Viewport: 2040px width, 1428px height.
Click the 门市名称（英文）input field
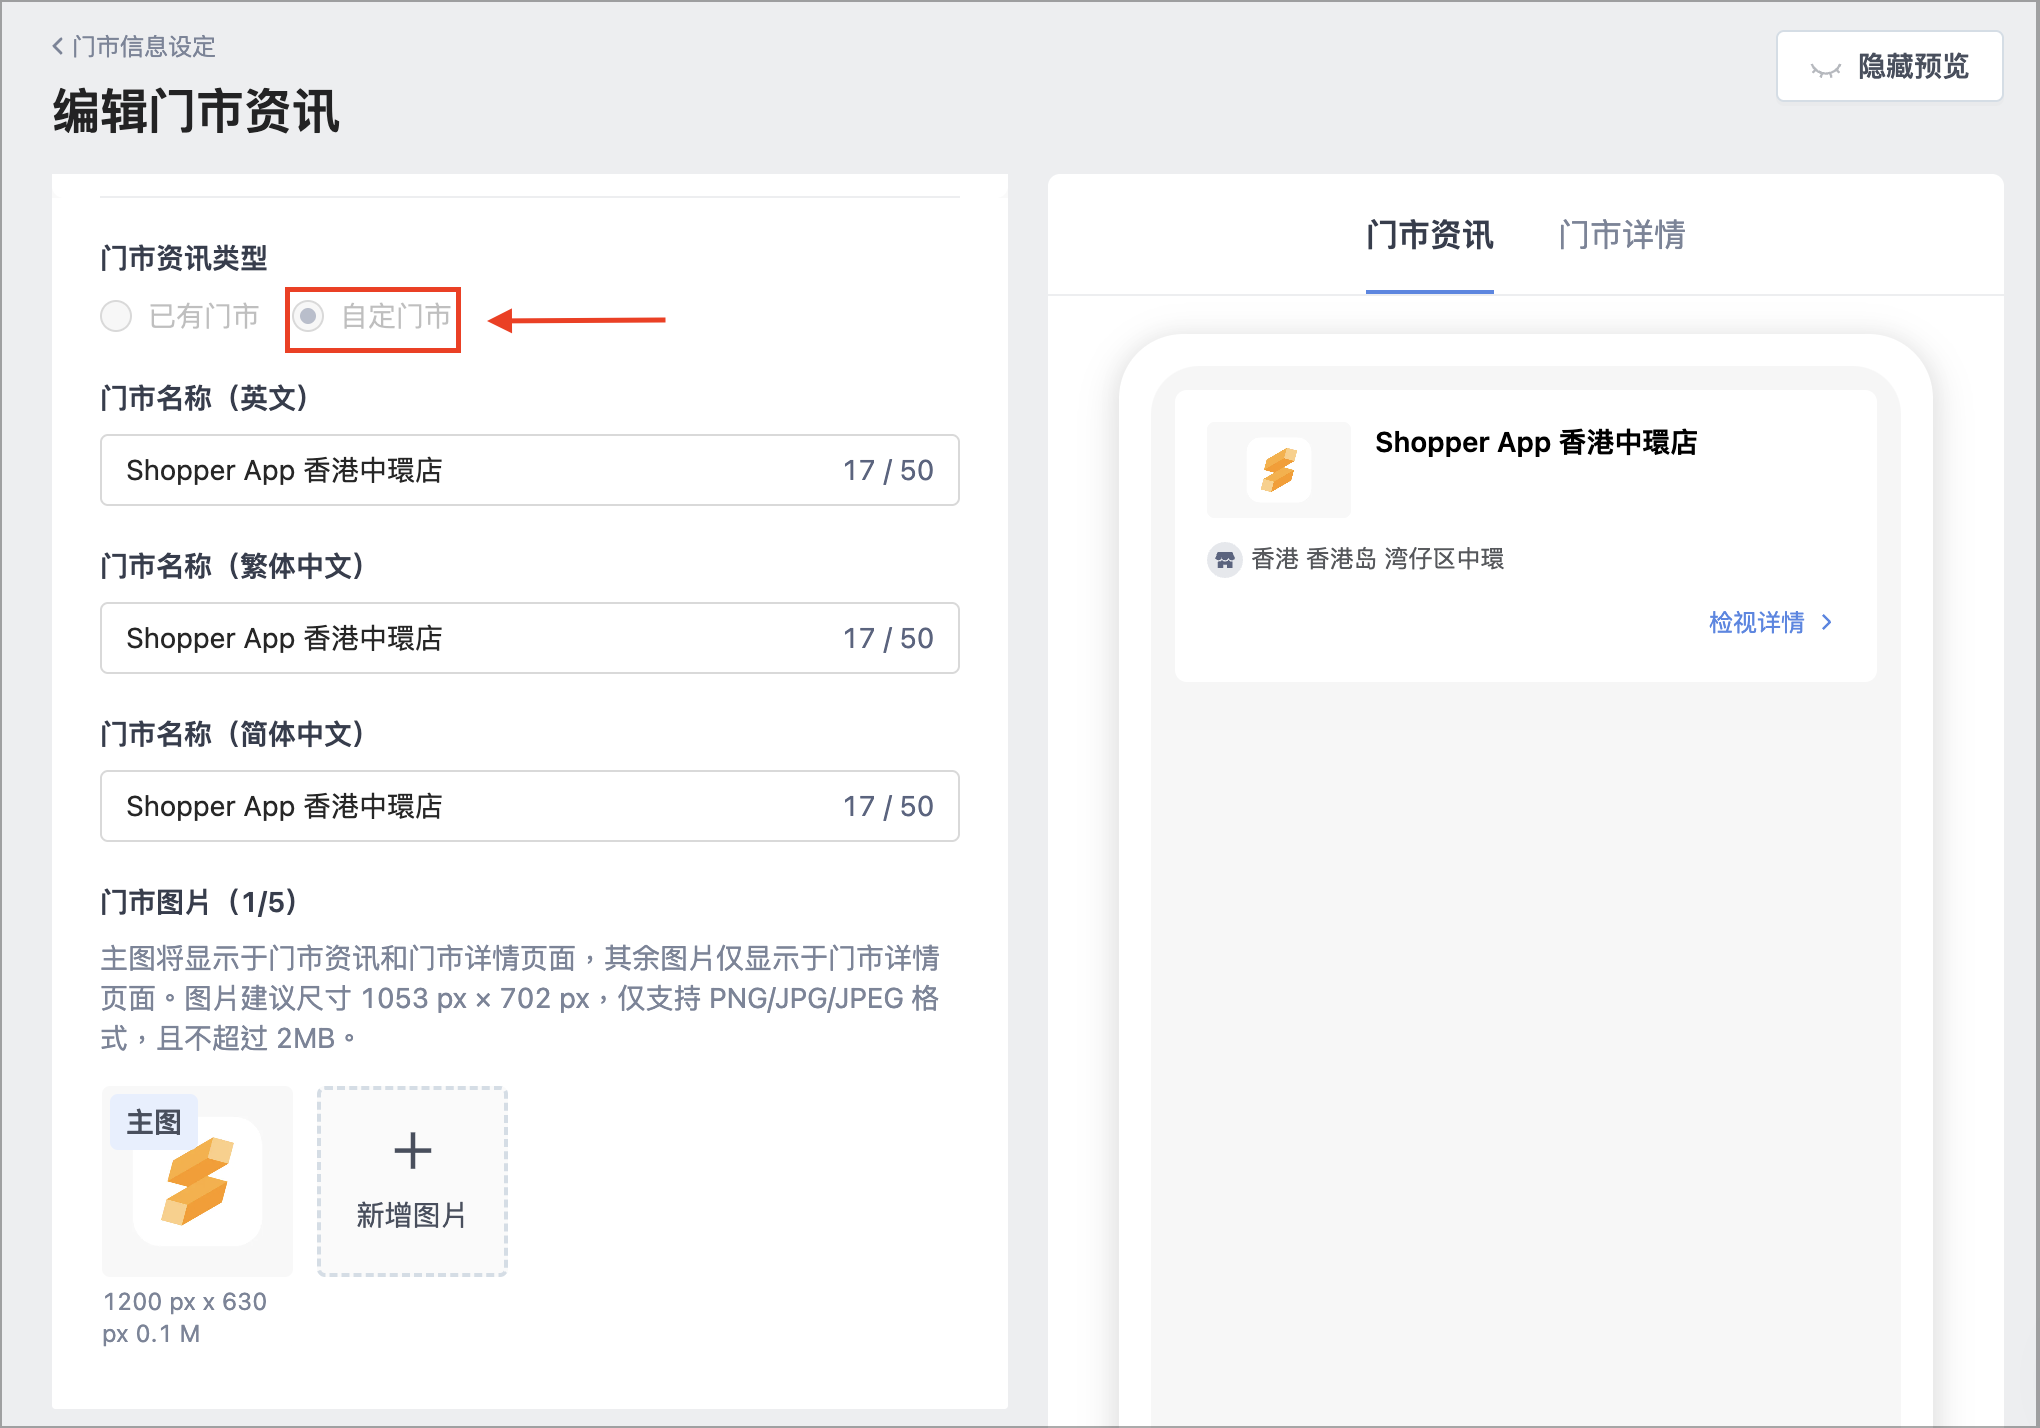pyautogui.click(x=529, y=470)
